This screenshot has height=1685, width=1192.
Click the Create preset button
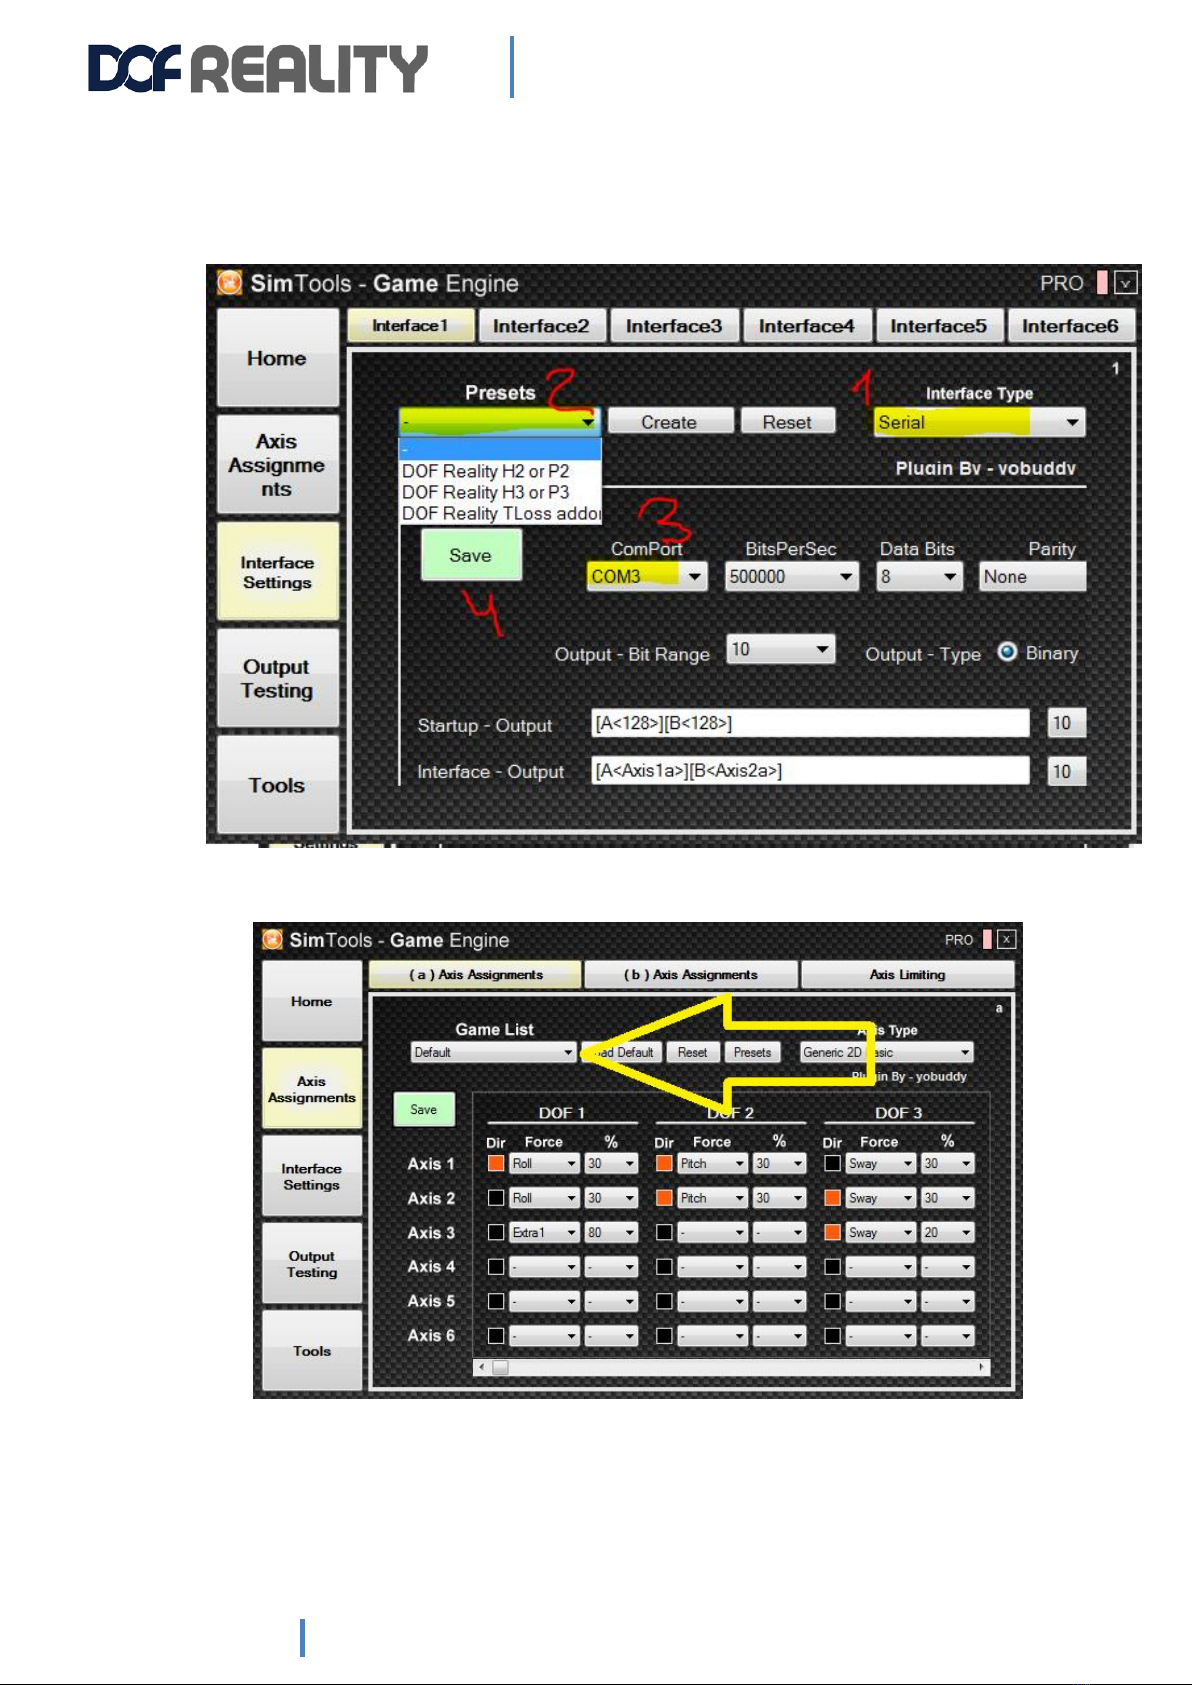[x=669, y=422]
